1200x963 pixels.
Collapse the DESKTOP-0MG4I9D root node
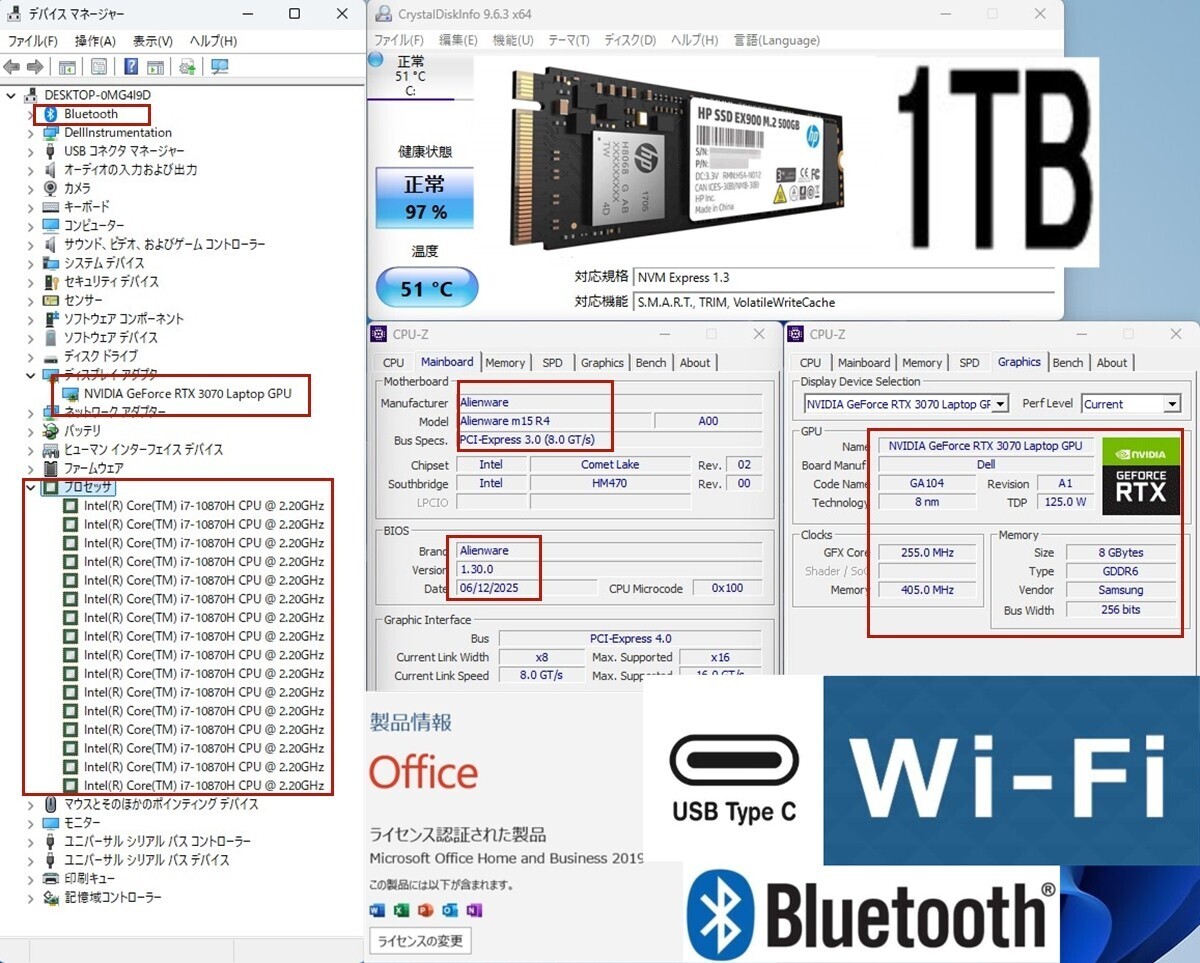[11, 95]
